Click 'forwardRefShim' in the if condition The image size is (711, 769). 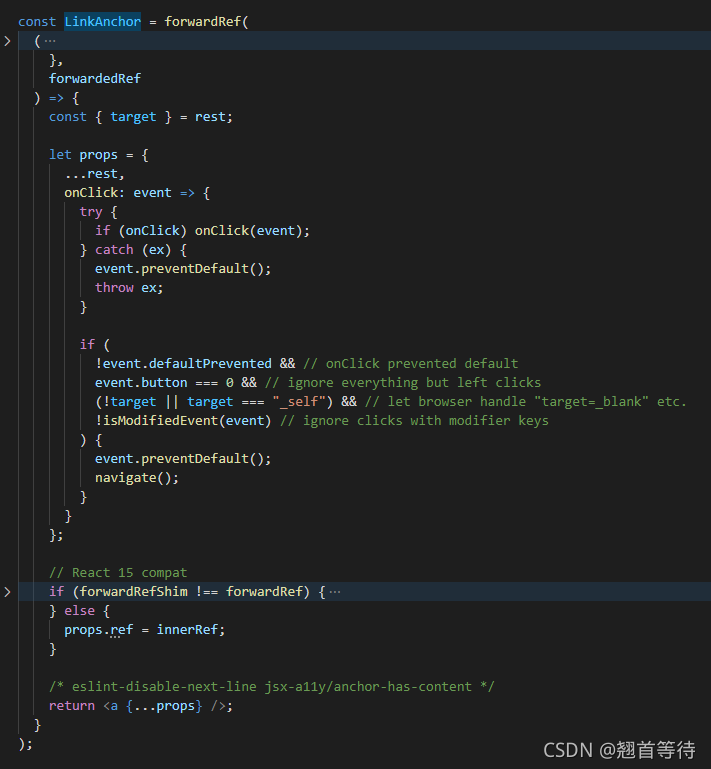tap(133, 592)
